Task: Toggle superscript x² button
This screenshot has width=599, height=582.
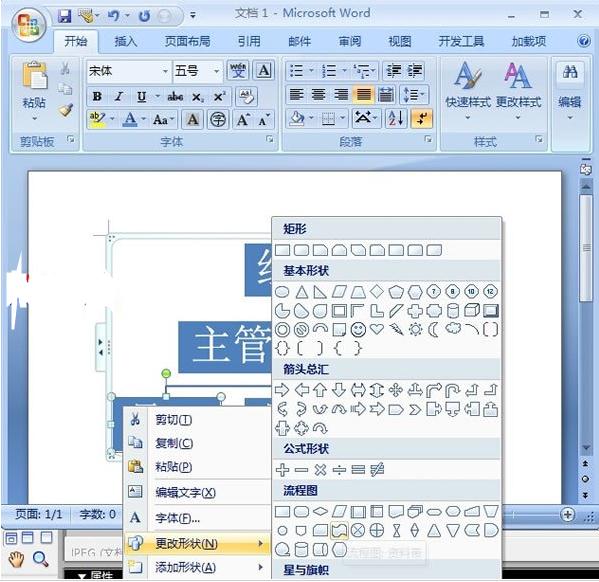Action: [219, 96]
